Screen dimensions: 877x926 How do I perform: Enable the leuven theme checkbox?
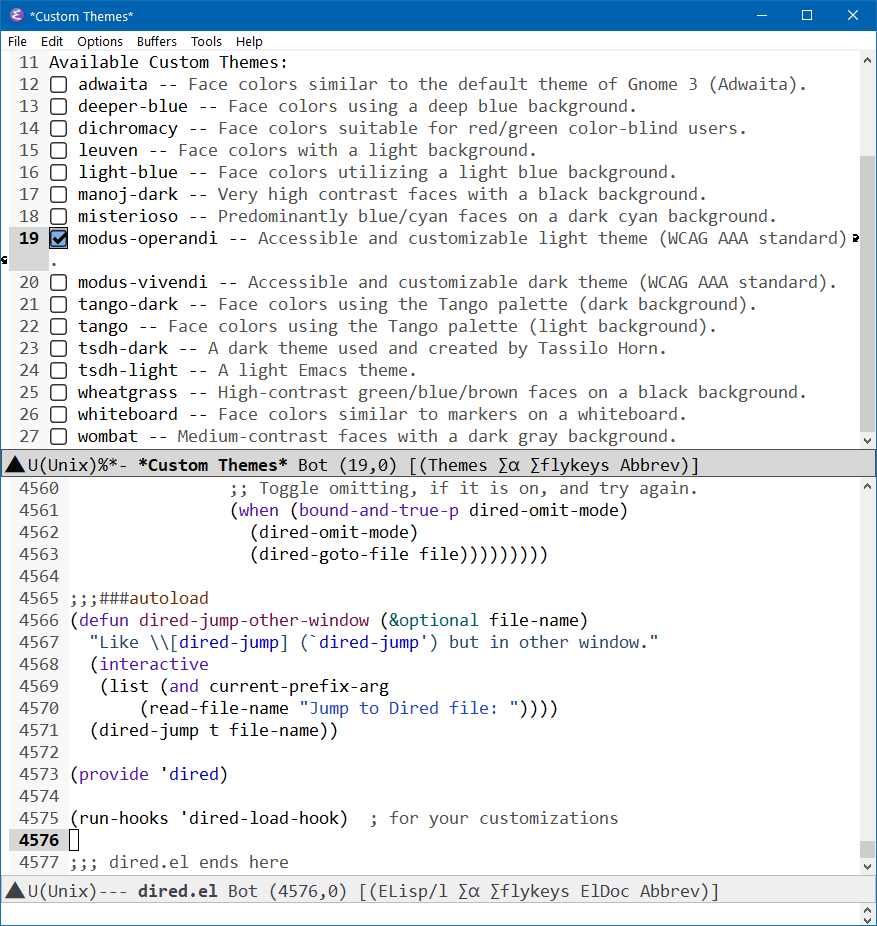58,151
